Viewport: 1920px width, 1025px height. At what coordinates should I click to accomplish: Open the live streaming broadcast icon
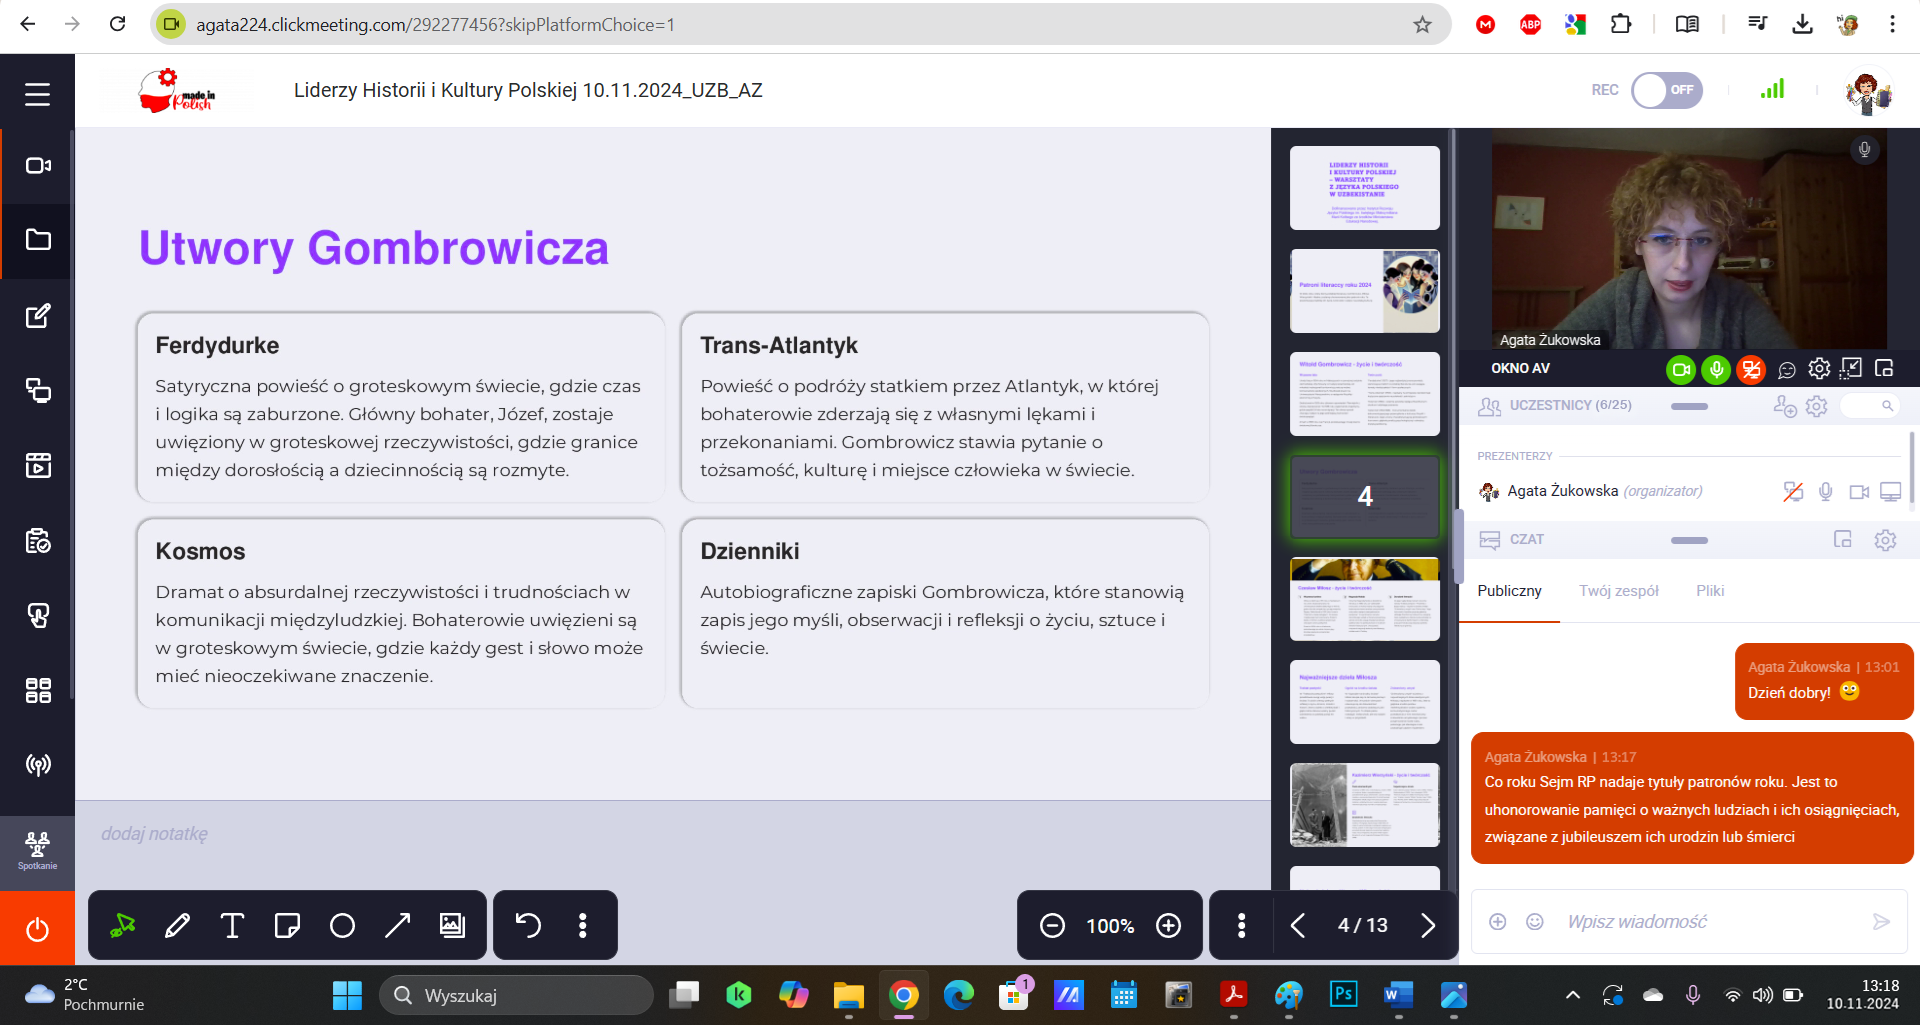38,765
